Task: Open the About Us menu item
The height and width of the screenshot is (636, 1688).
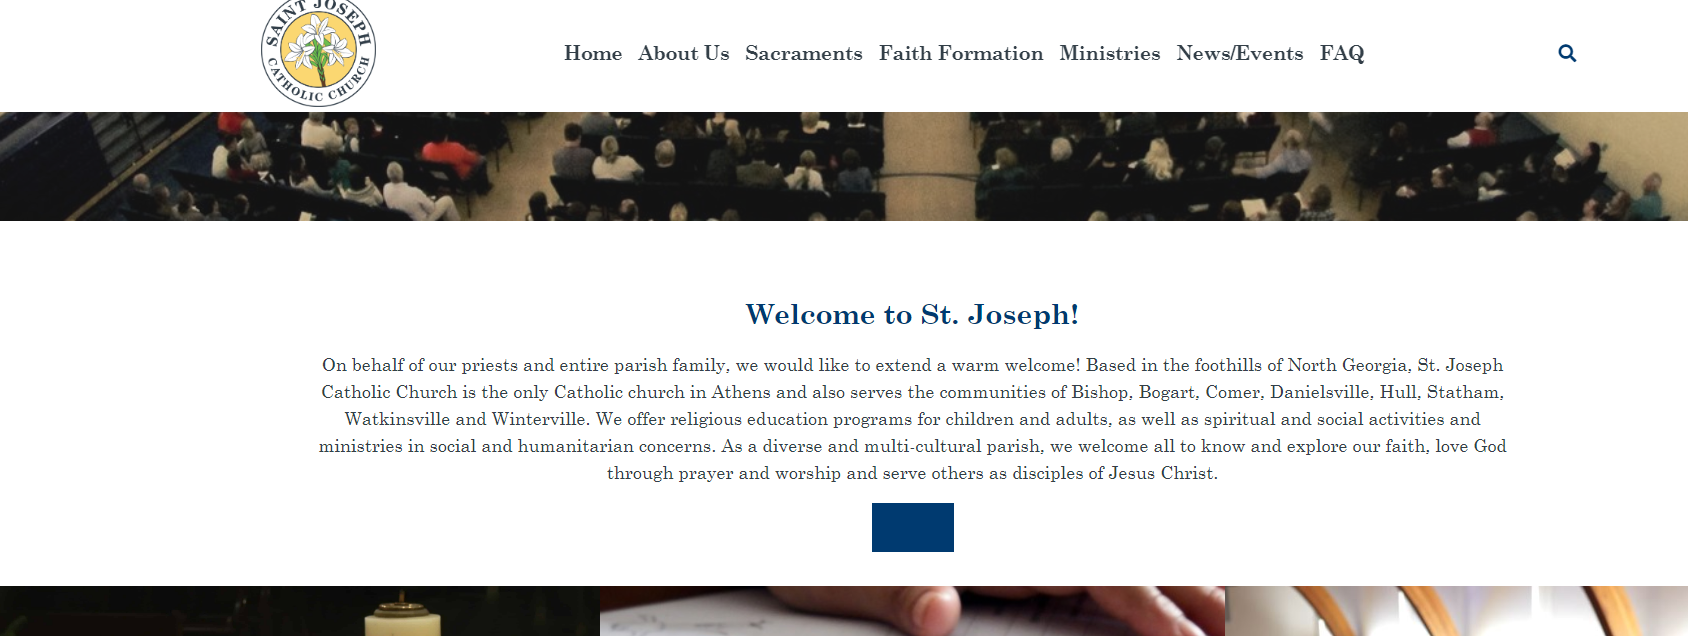Action: pos(684,53)
